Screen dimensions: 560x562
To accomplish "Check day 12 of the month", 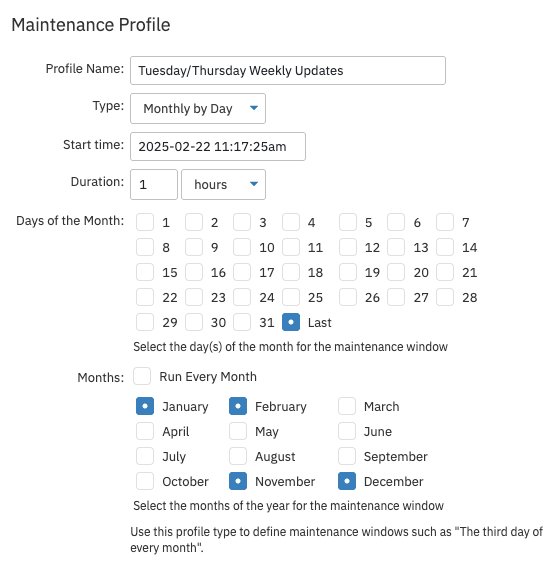I will (348, 247).
